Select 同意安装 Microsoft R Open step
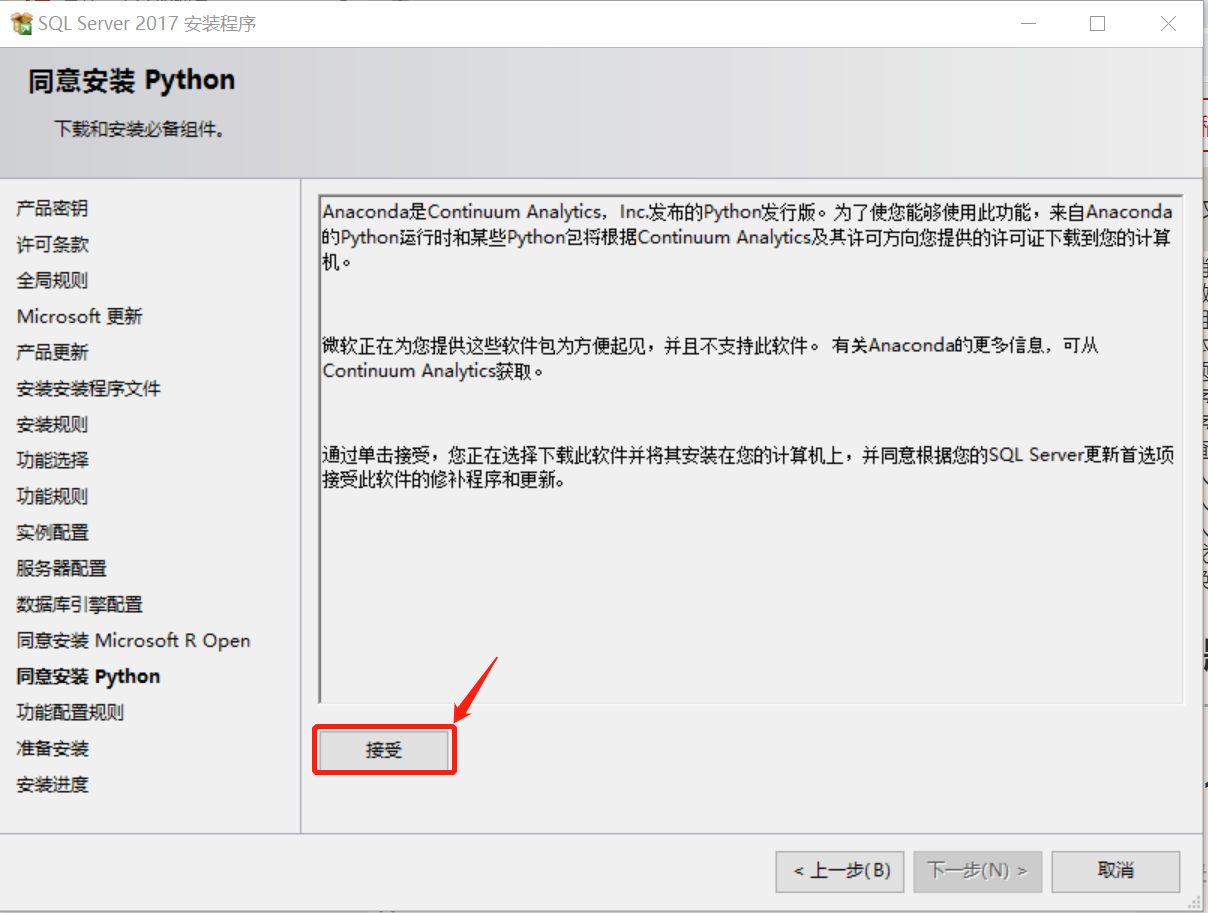Image resolution: width=1208 pixels, height=913 pixels. [x=133, y=640]
